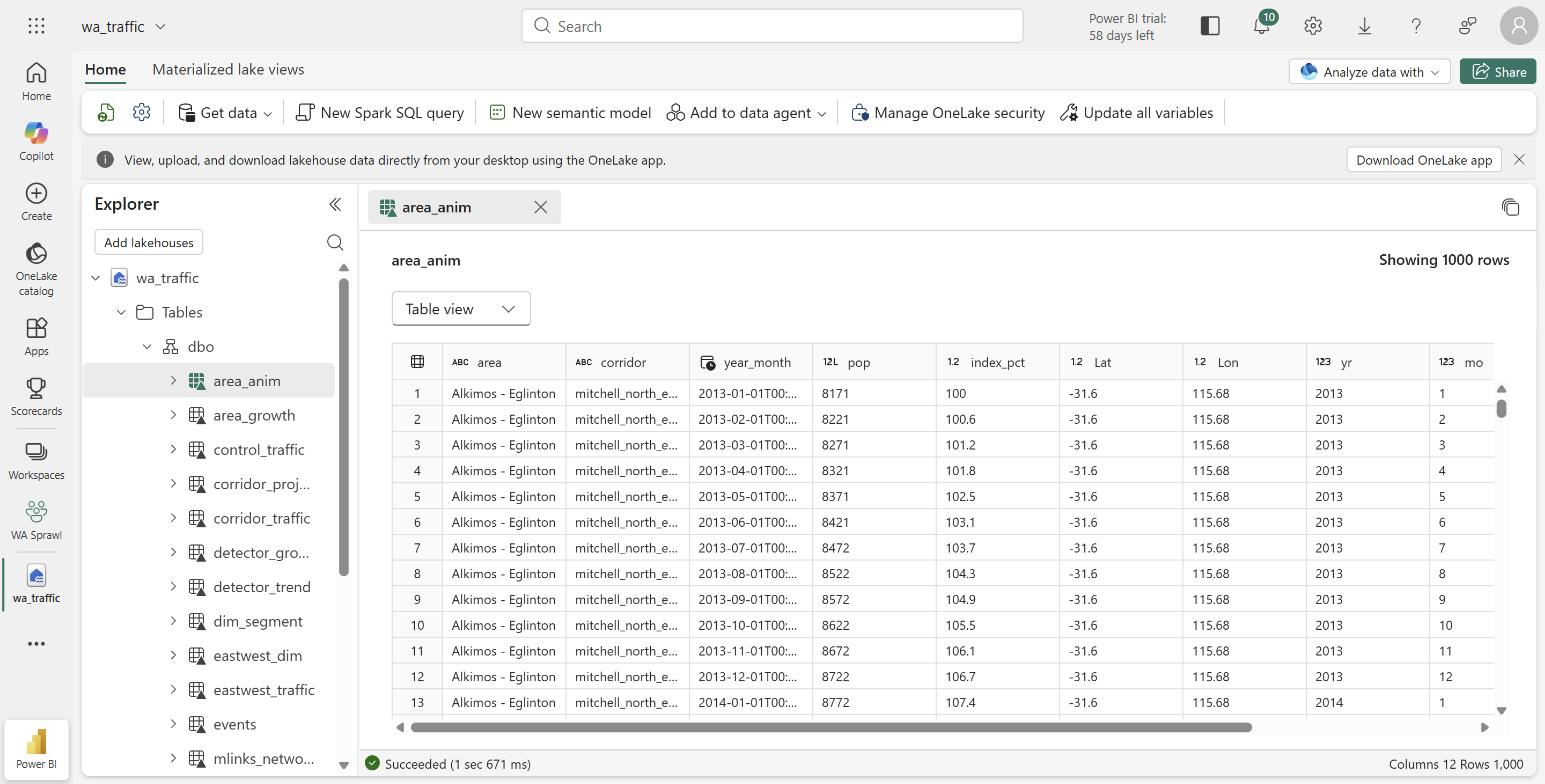
Task: Click the index_pct column header
Action: [x=997, y=362]
